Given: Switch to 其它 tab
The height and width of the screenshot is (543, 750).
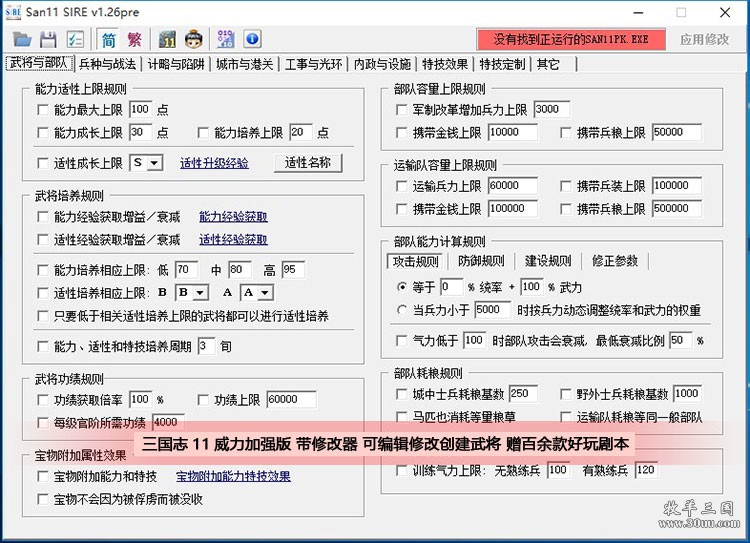Looking at the screenshot, I should (x=548, y=64).
